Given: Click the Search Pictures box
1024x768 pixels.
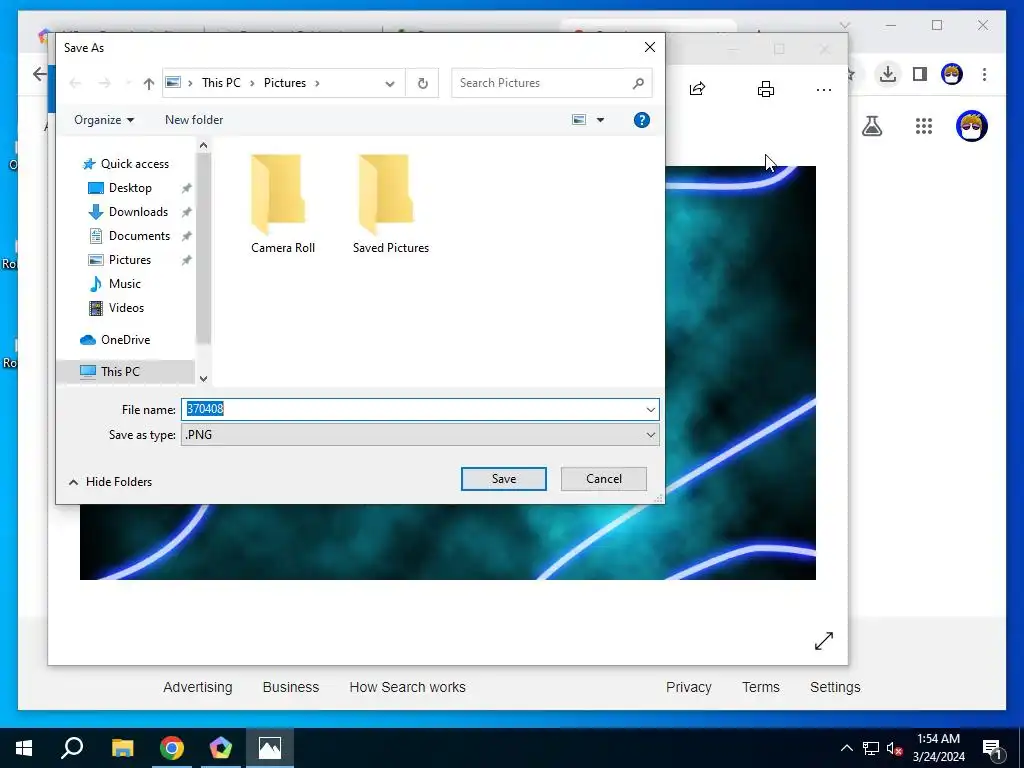Looking at the screenshot, I should coord(551,83).
